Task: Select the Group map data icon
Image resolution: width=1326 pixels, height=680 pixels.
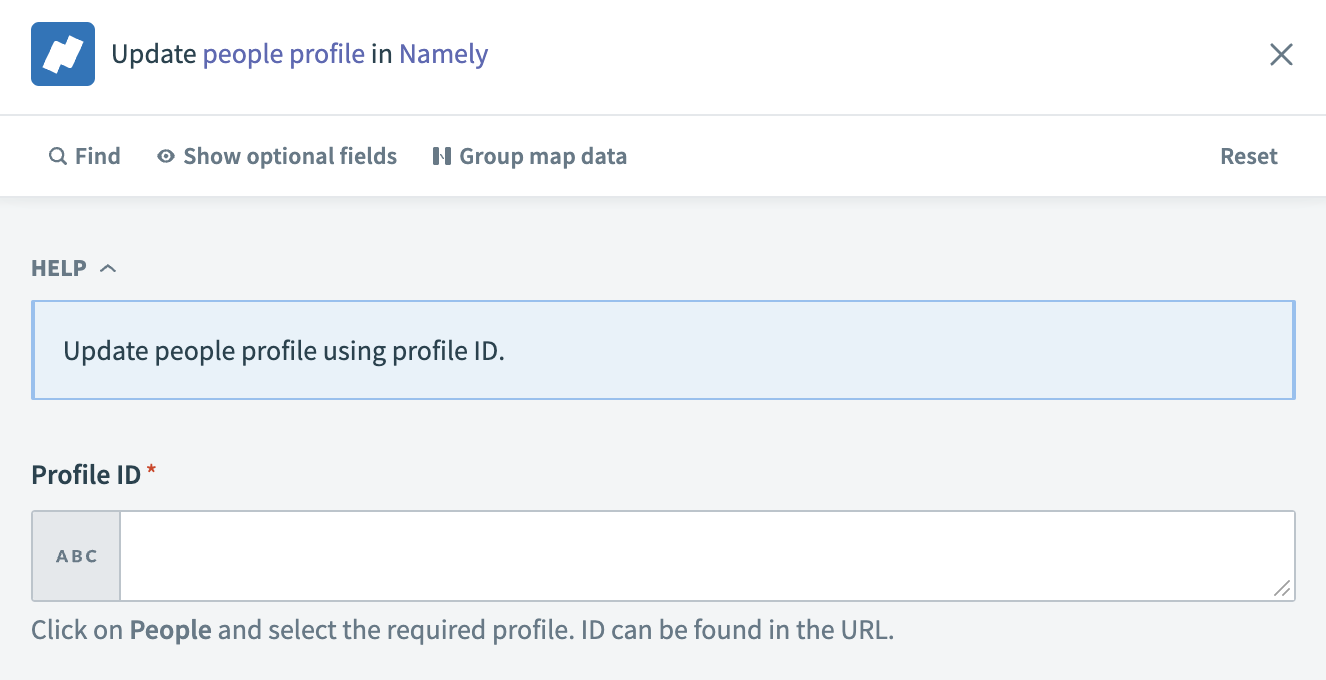Action: click(443, 156)
